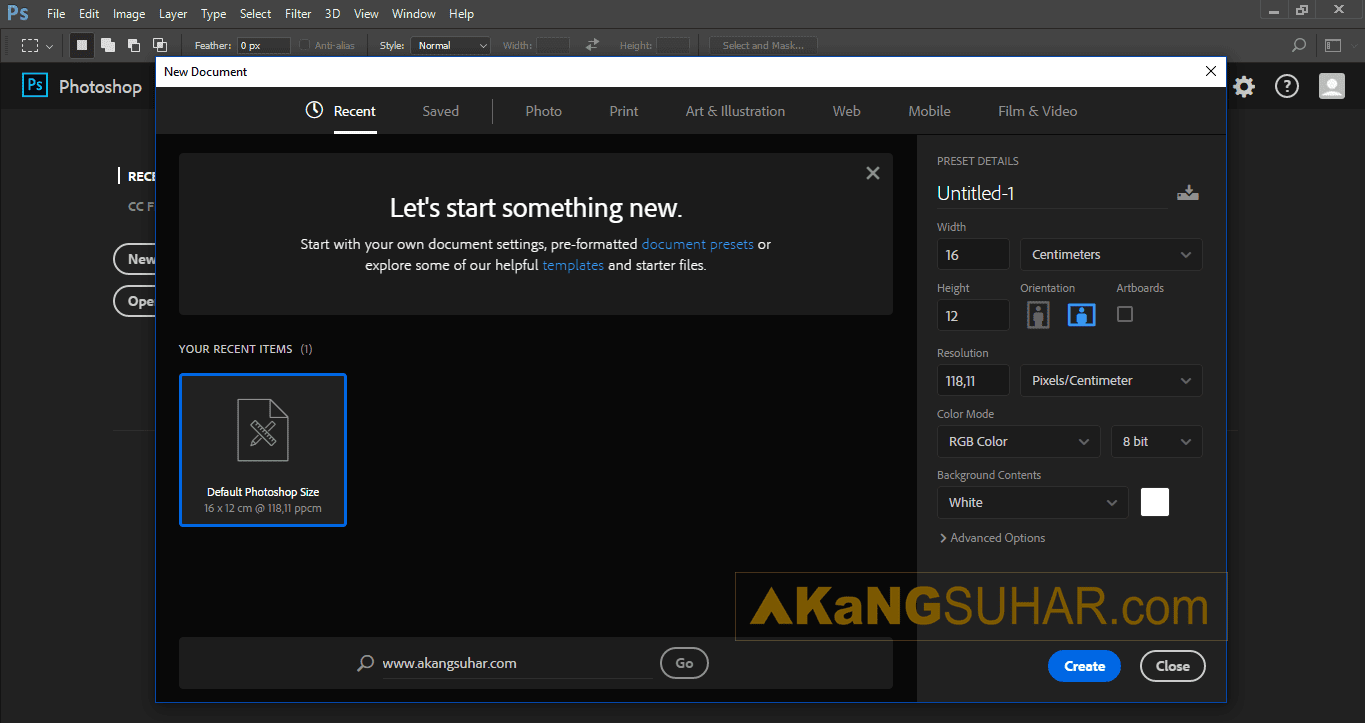
Task: Choose the Add to selection icon
Action: [x=107, y=45]
